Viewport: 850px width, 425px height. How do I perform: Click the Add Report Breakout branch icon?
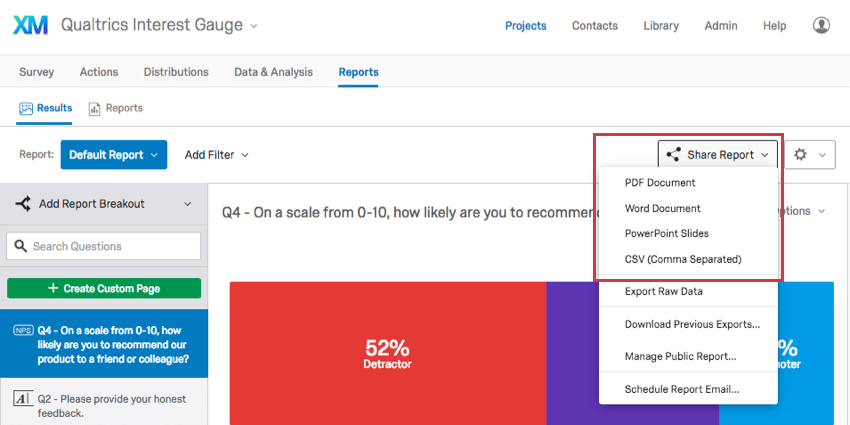coord(23,204)
